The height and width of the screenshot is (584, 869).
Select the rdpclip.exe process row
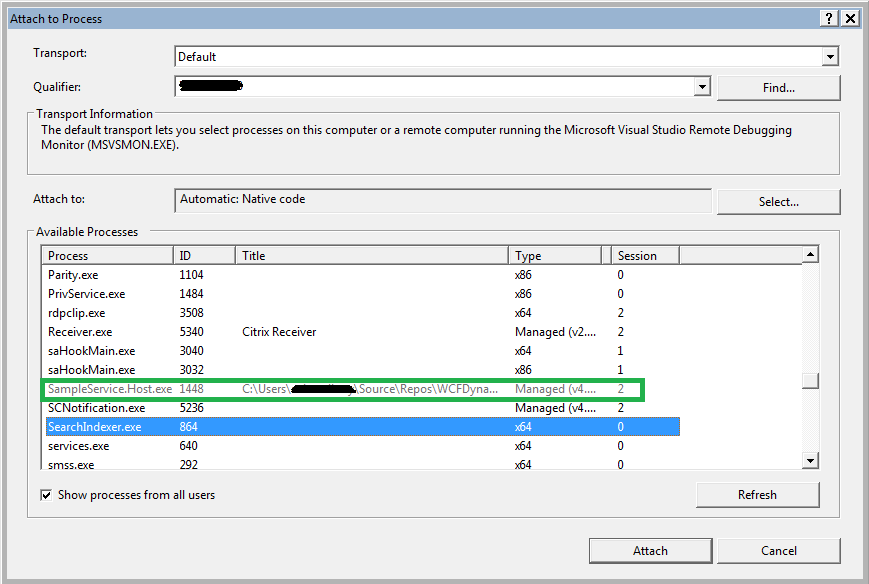coord(361,313)
